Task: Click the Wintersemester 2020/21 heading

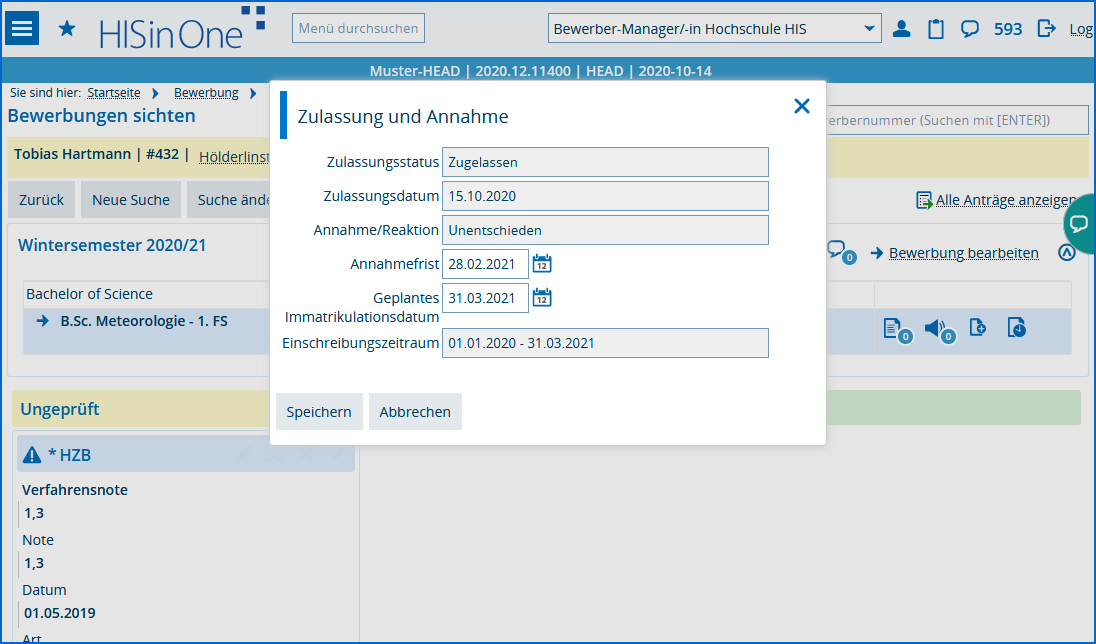Action: 112,245
